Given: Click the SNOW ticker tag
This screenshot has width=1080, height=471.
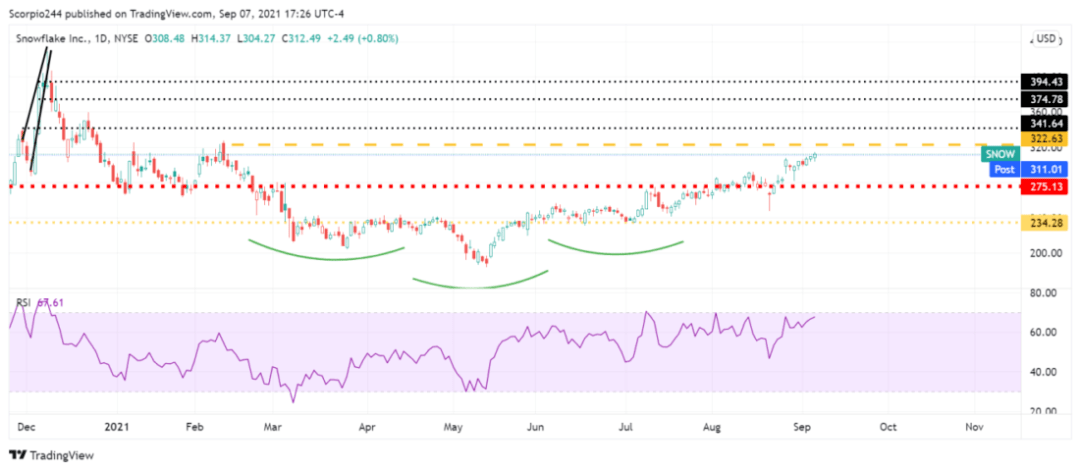Looking at the screenshot, I should tap(1000, 154).
